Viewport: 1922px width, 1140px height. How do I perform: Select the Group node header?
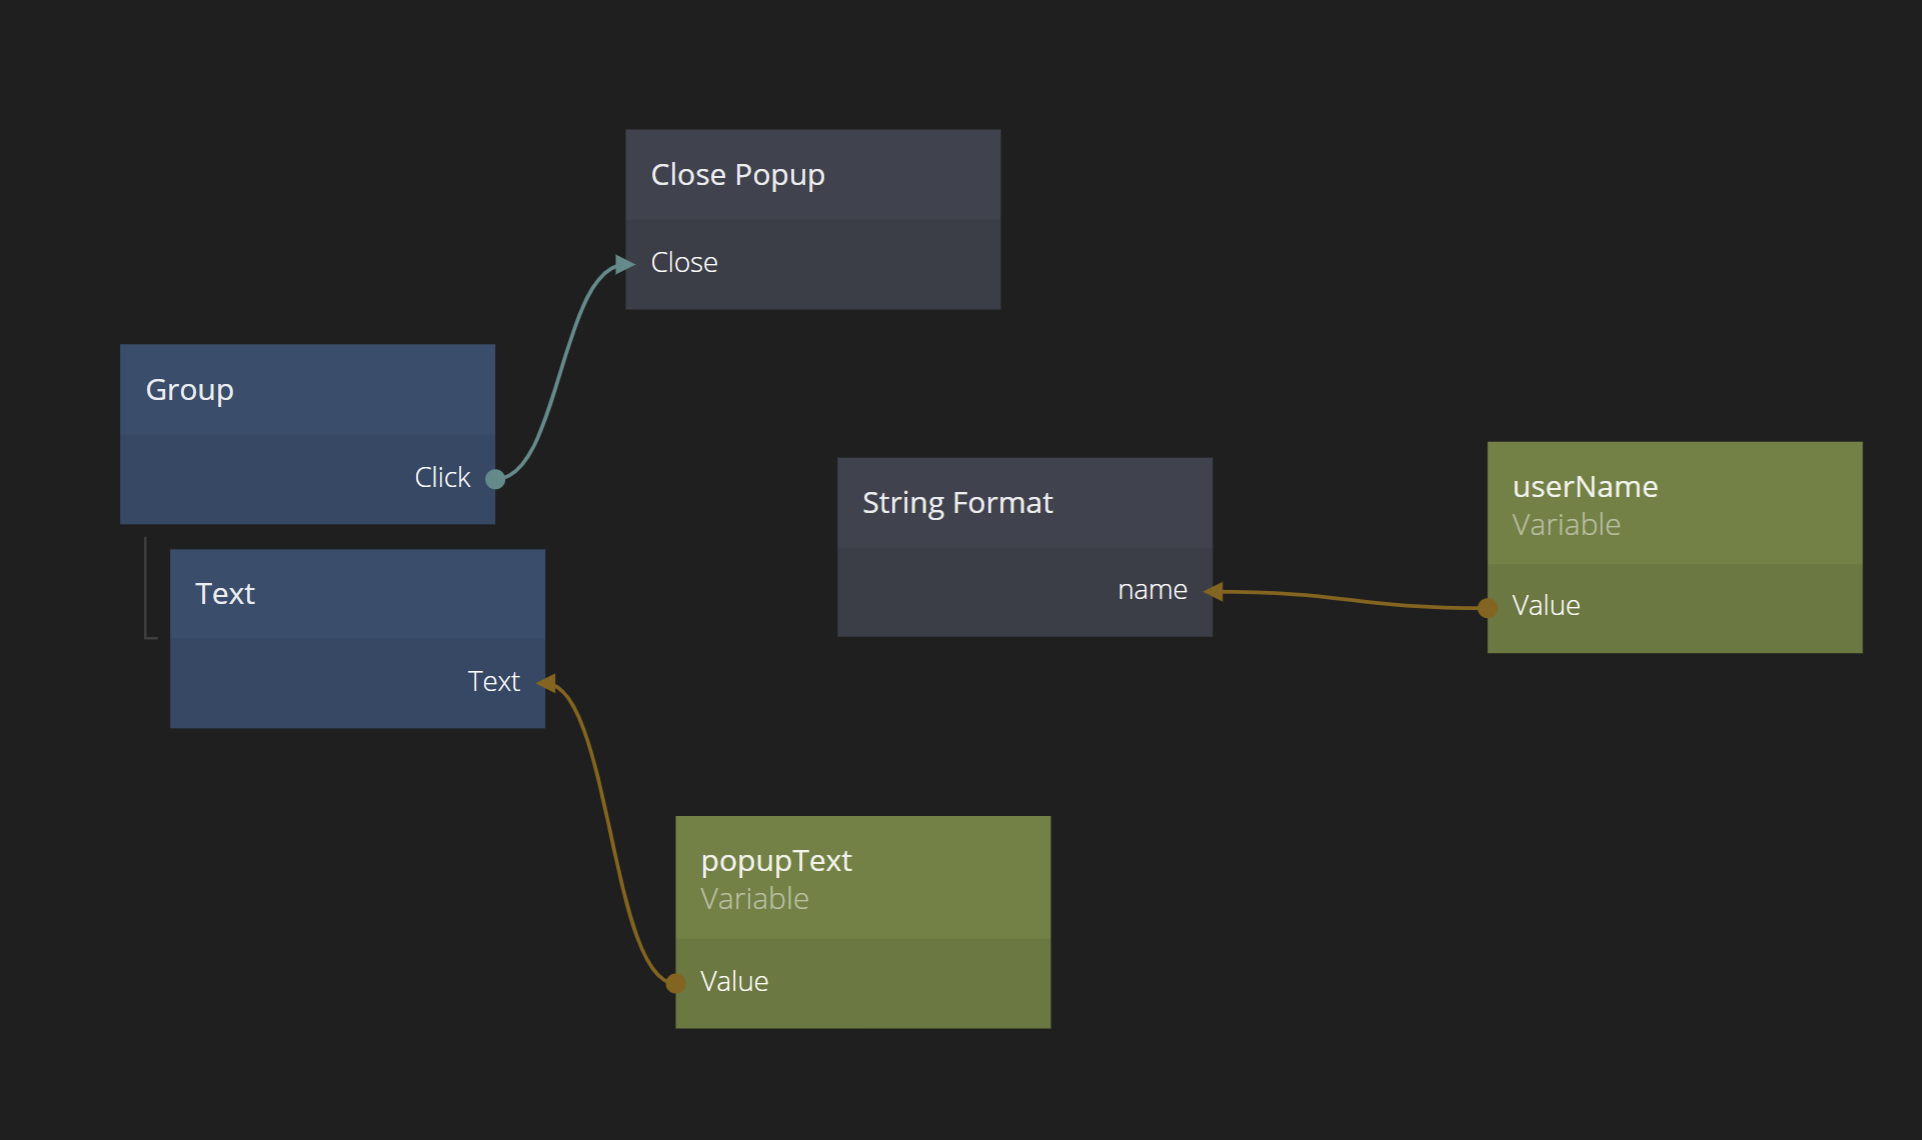coord(307,389)
